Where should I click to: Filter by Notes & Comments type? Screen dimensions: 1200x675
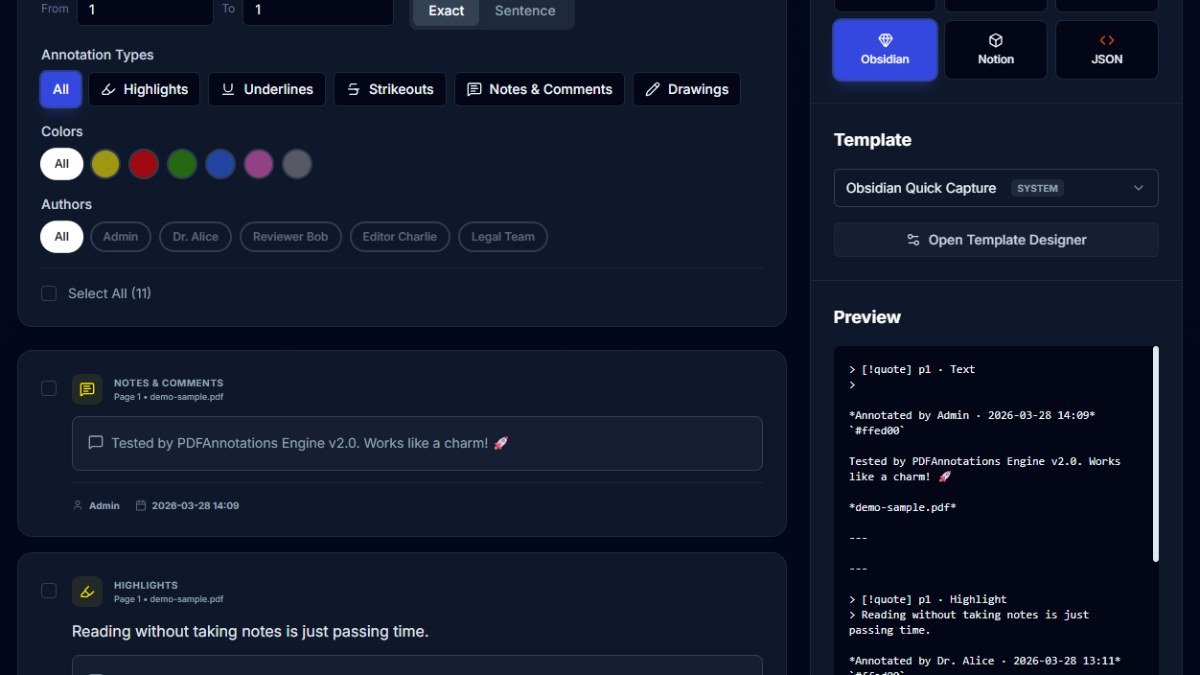click(x=539, y=89)
